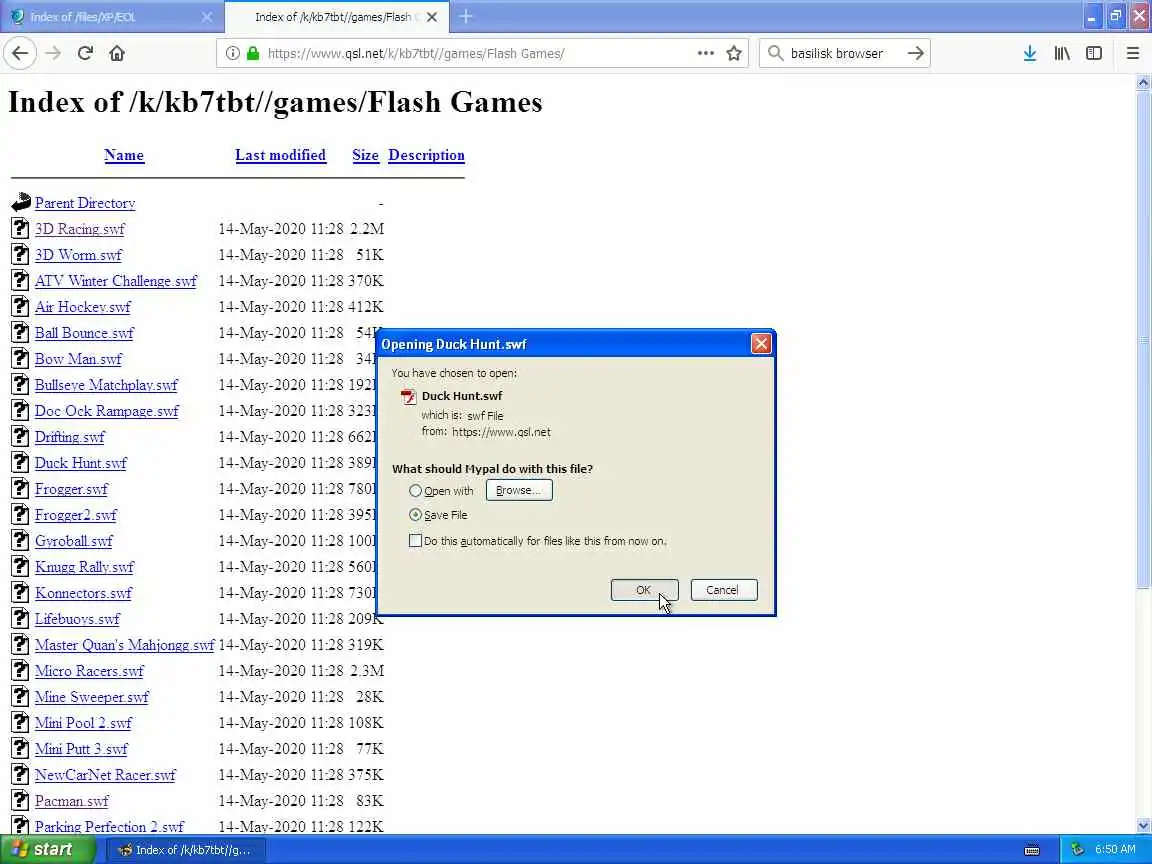The height and width of the screenshot is (864, 1152).
Task: Open Ball Bounce.swf link
Action: (x=84, y=333)
